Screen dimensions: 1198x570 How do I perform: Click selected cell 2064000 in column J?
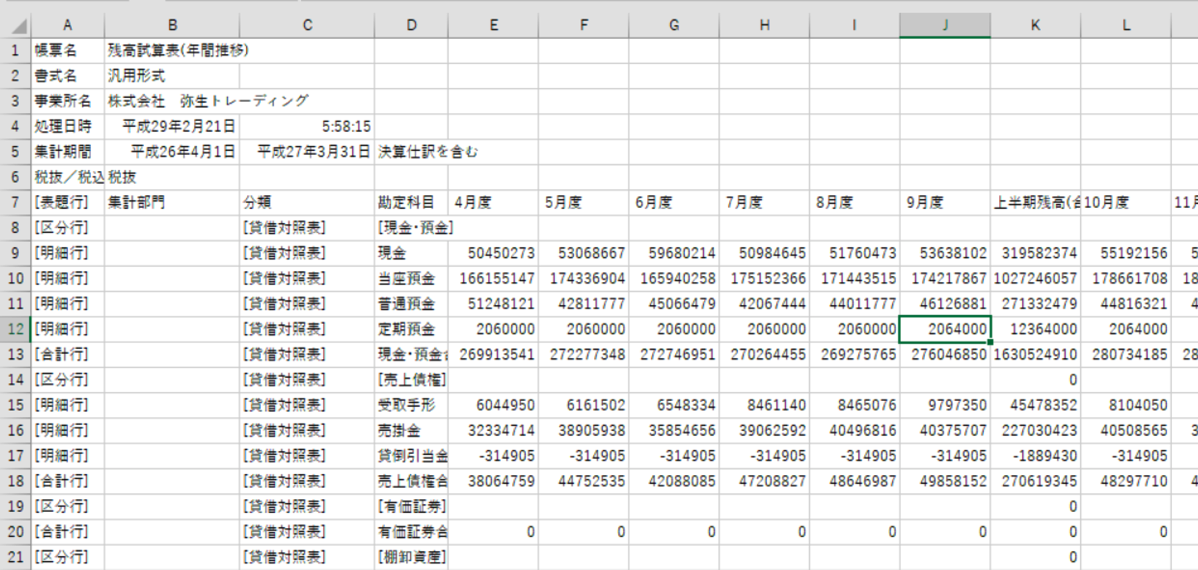coord(945,329)
